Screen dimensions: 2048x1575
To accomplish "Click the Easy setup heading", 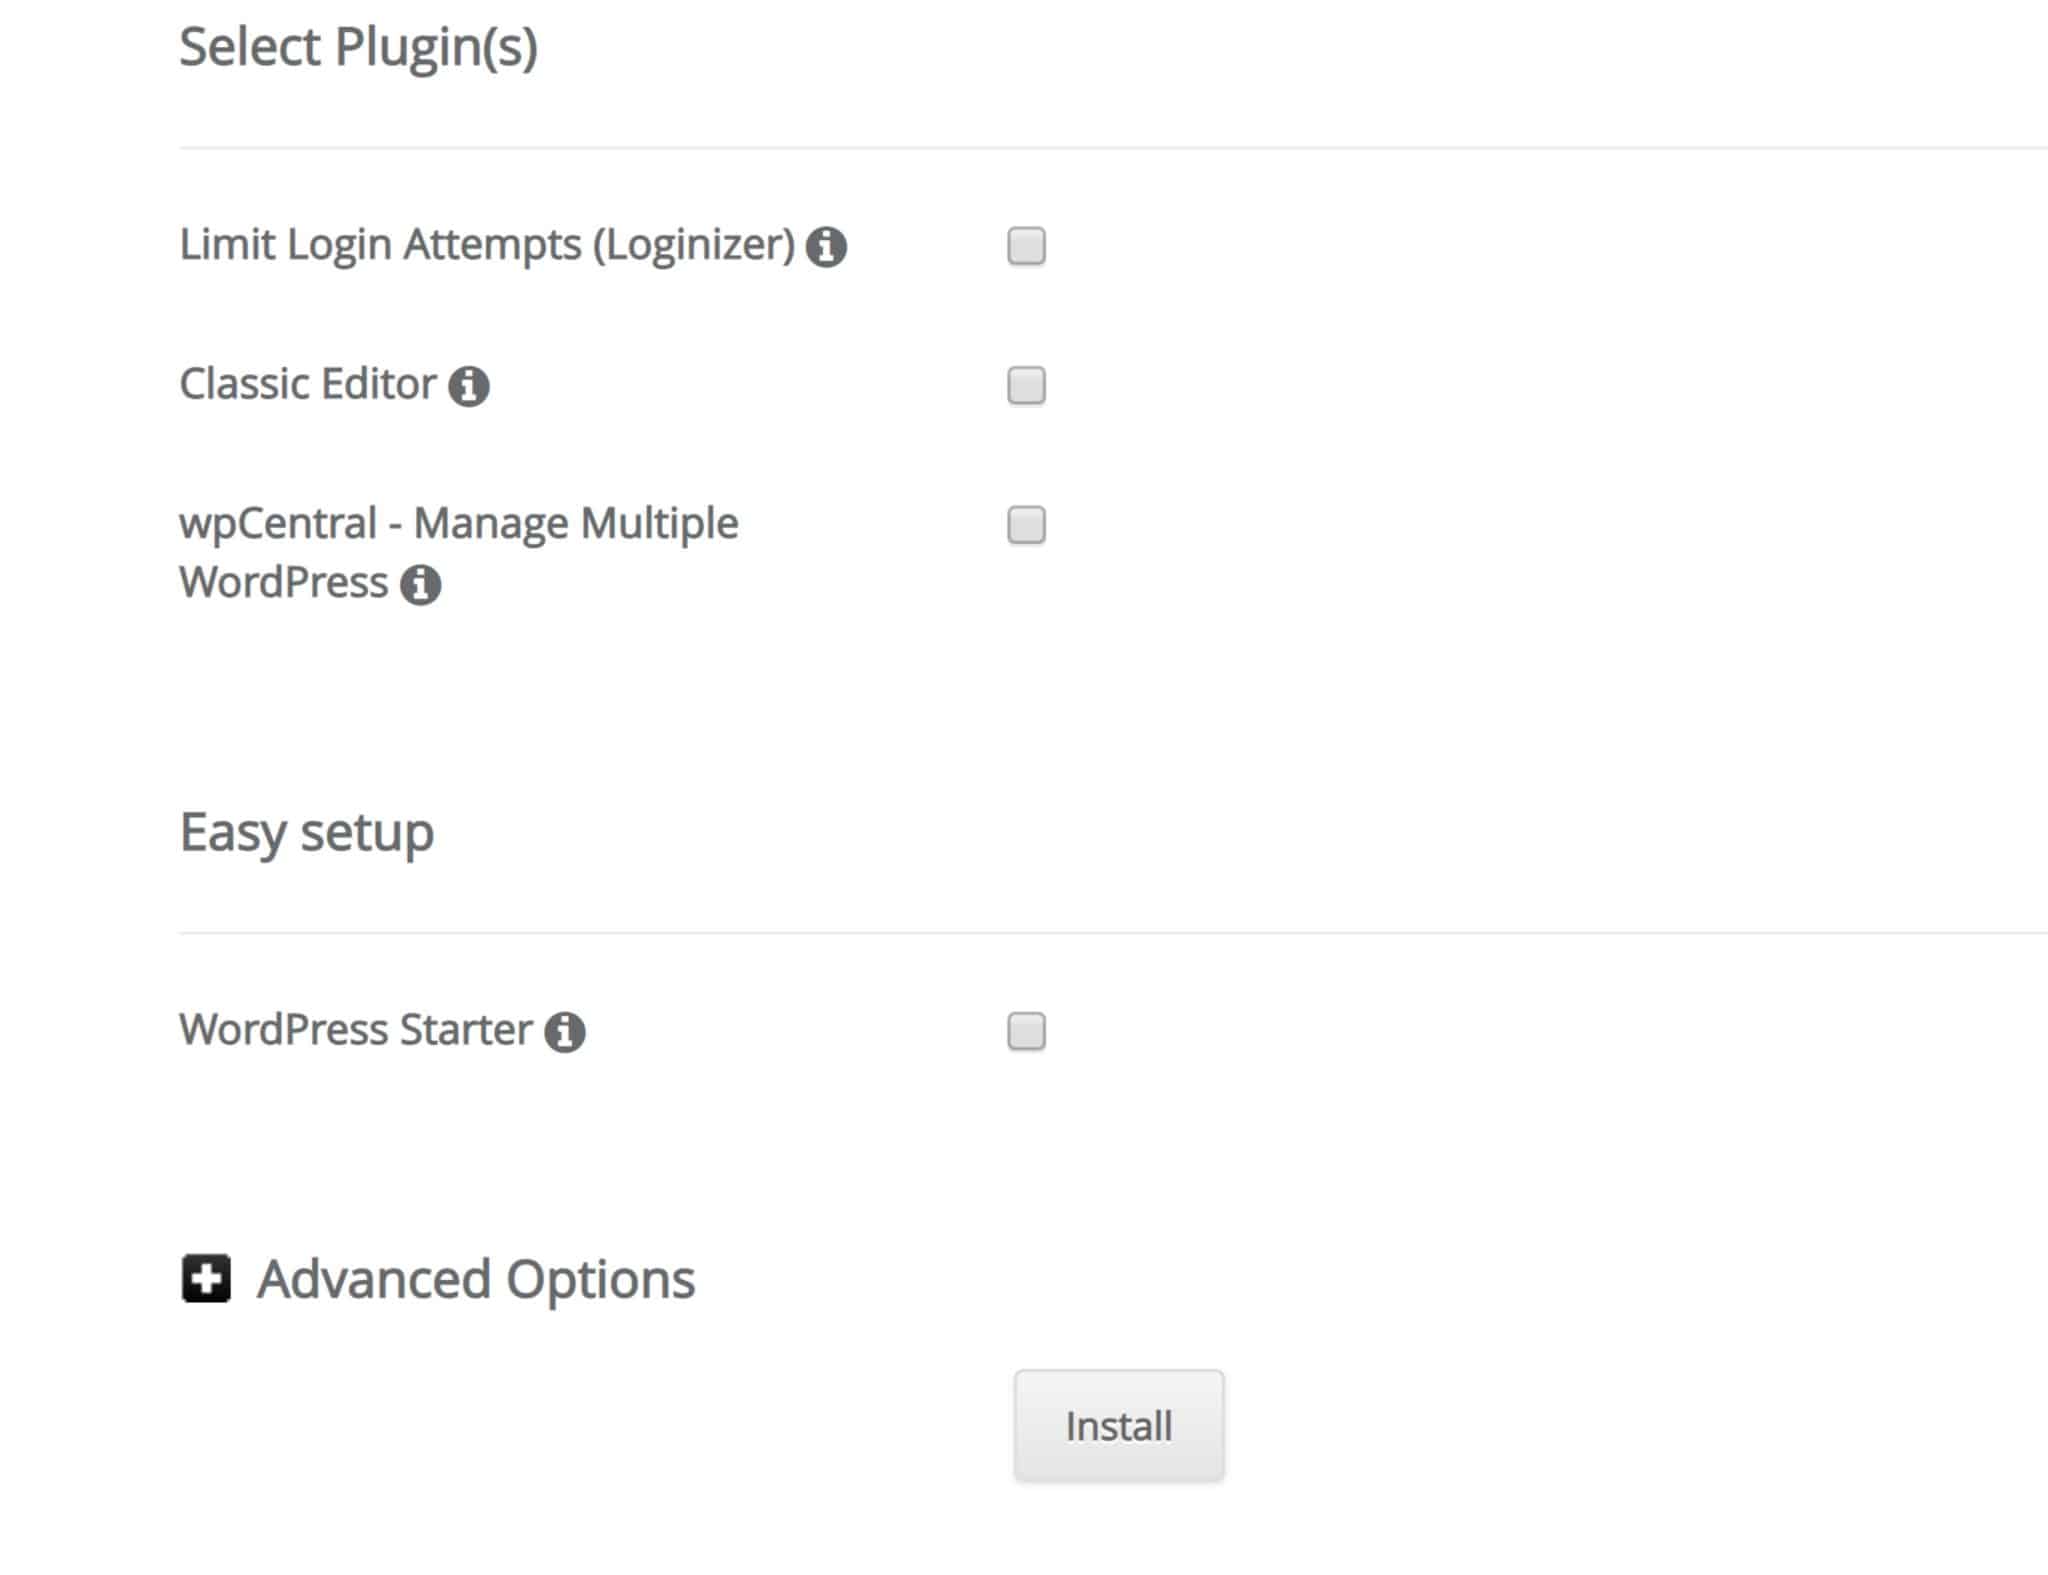I will point(306,832).
